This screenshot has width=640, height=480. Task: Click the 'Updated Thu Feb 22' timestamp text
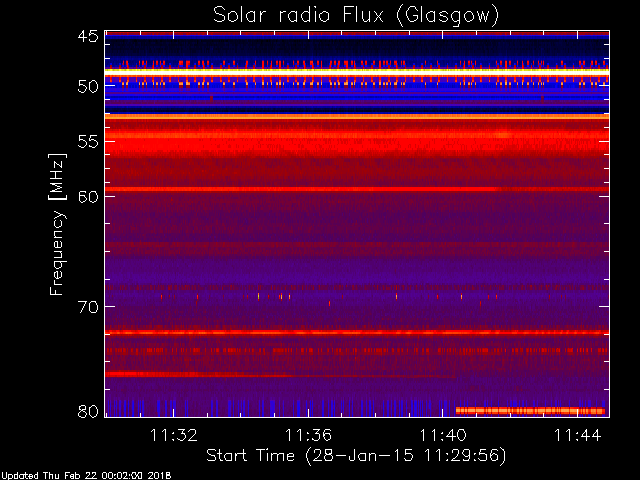tap(87, 476)
